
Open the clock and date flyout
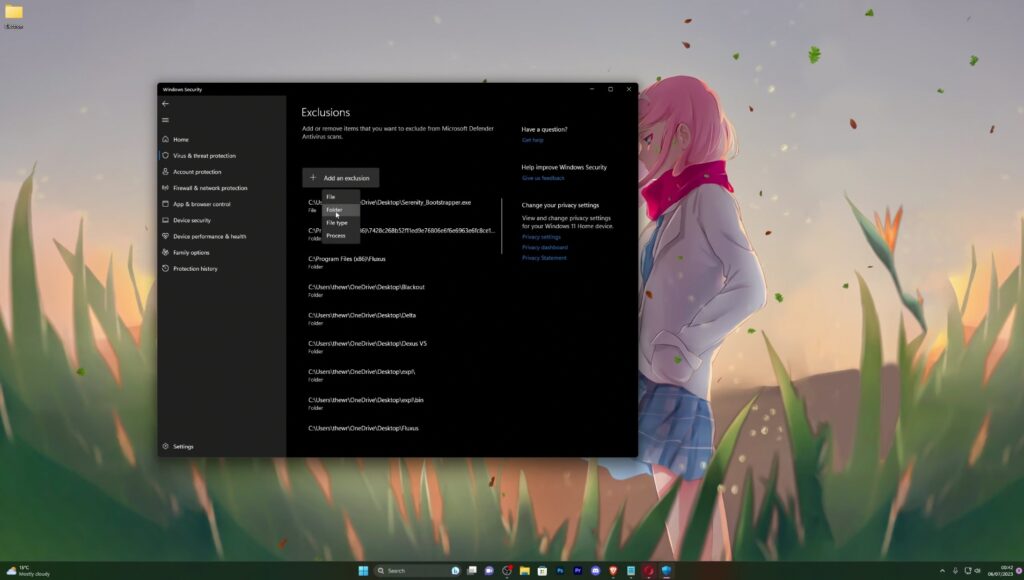click(1000, 571)
